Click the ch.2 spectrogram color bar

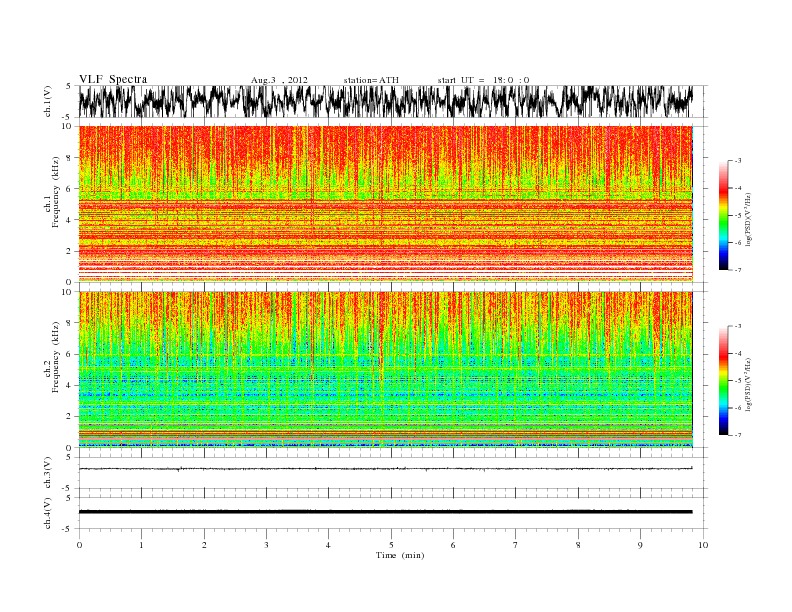click(723, 380)
